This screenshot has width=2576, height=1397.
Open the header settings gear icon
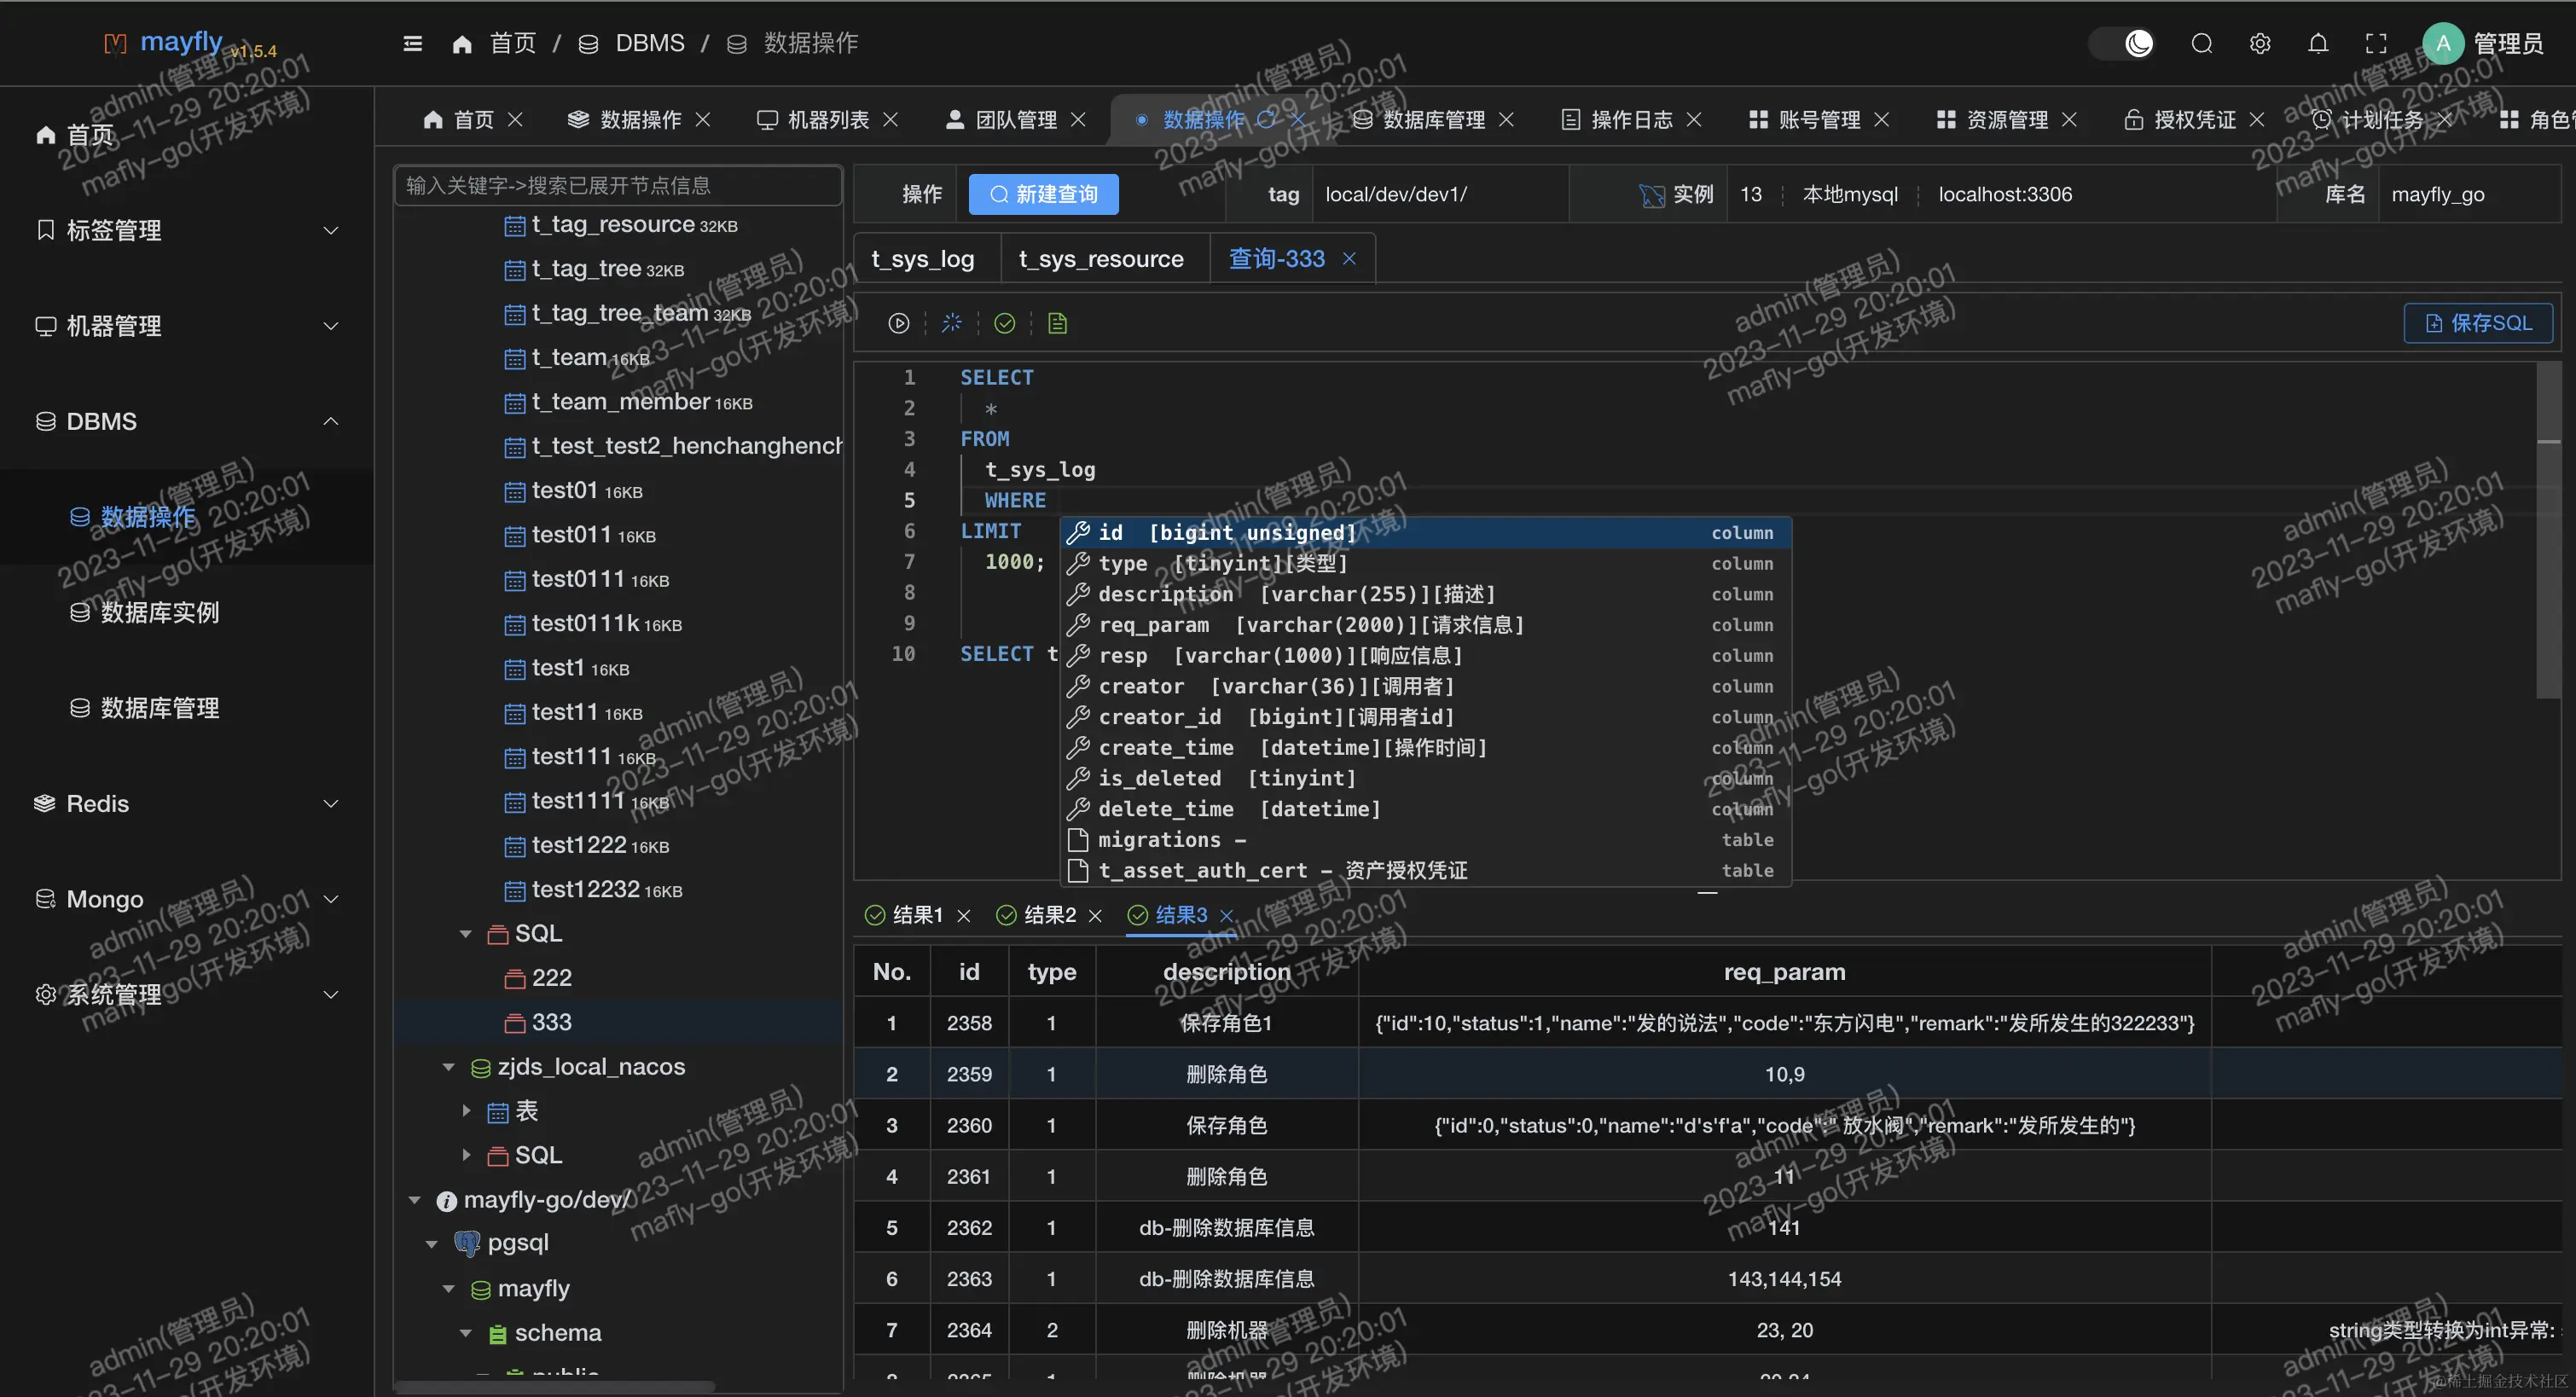pyautogui.click(x=2259, y=43)
